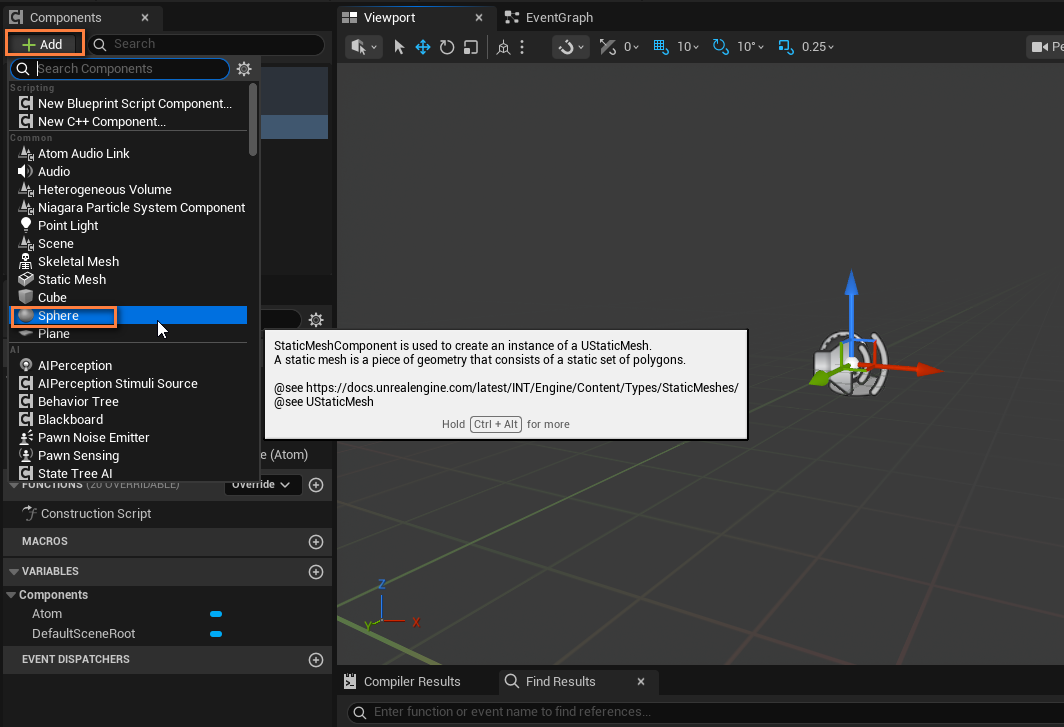
Task: Add a new event dispatcher
Action: coord(316,660)
